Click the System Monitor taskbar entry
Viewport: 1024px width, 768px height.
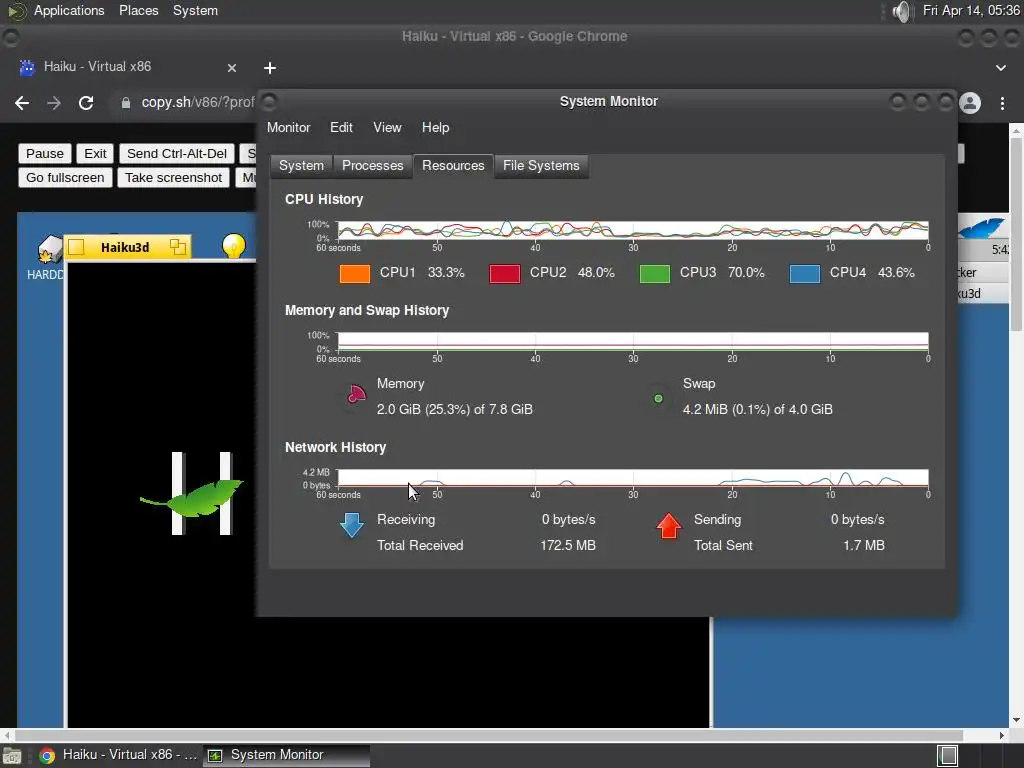pyautogui.click(x=287, y=755)
